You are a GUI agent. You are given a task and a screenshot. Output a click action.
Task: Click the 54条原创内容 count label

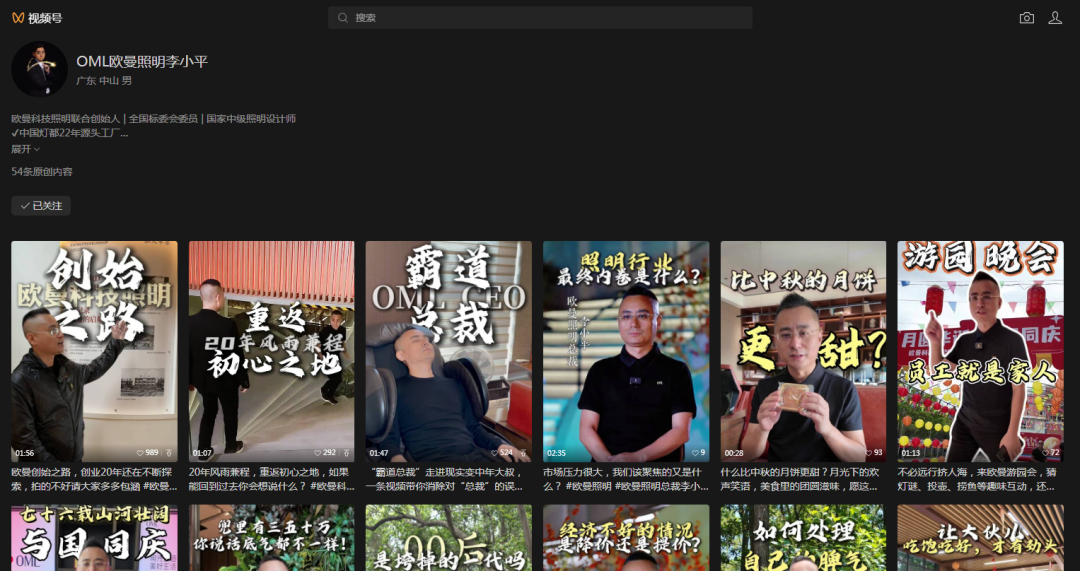click(42, 172)
